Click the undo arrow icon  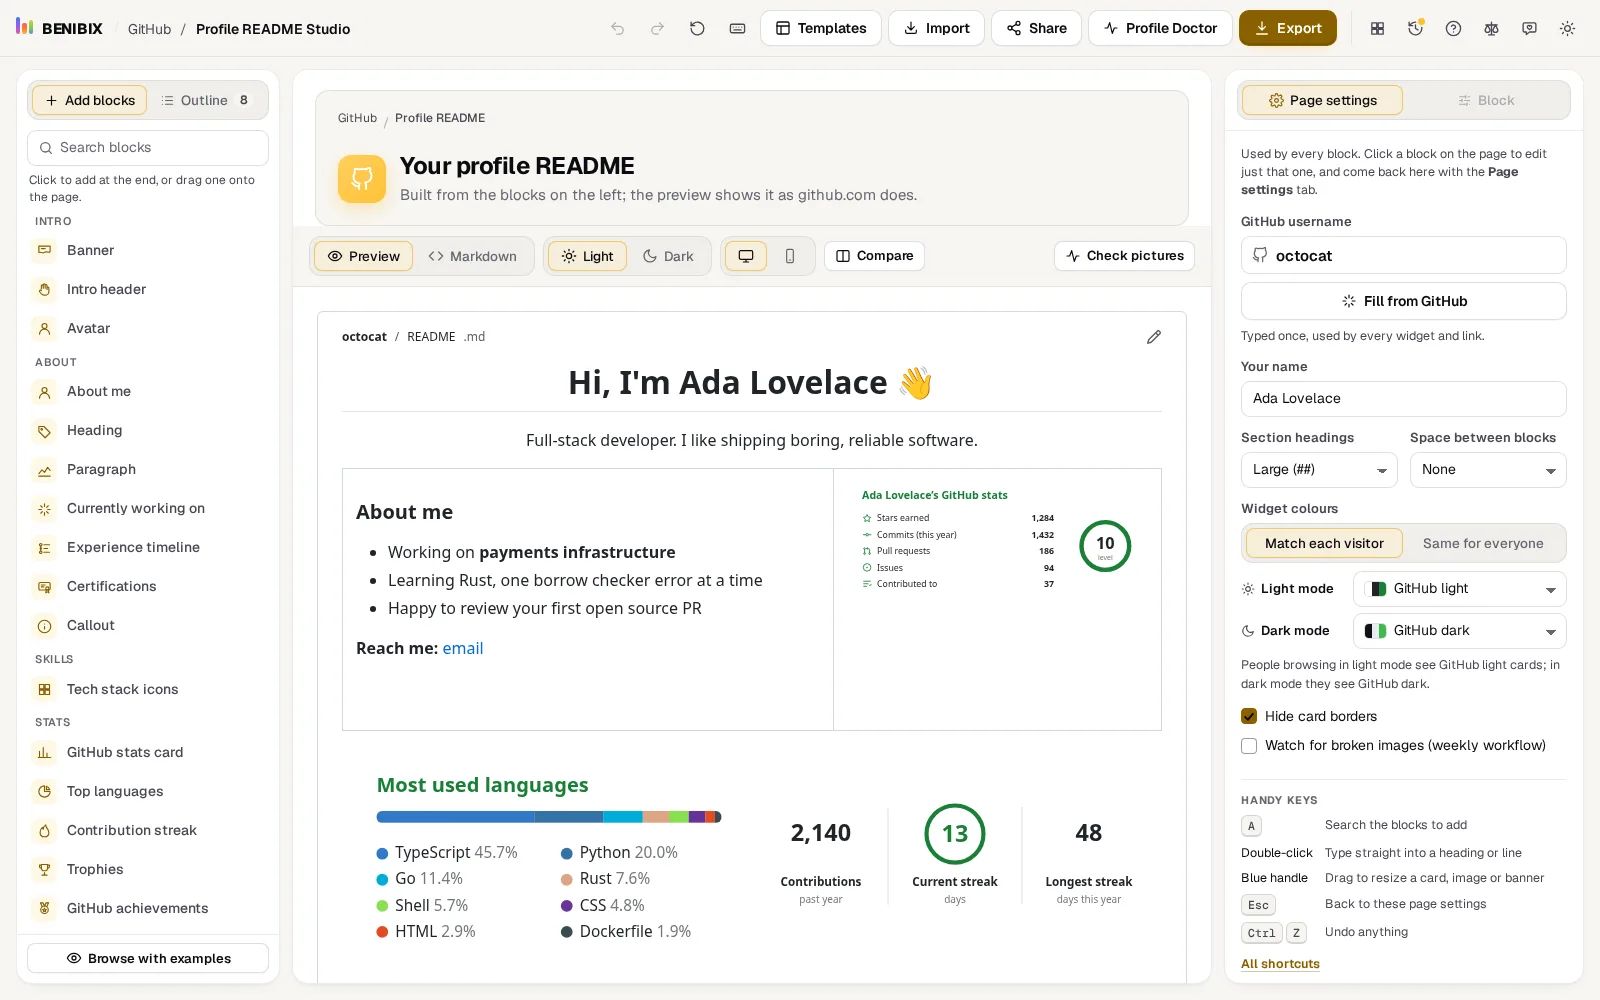[x=618, y=29]
